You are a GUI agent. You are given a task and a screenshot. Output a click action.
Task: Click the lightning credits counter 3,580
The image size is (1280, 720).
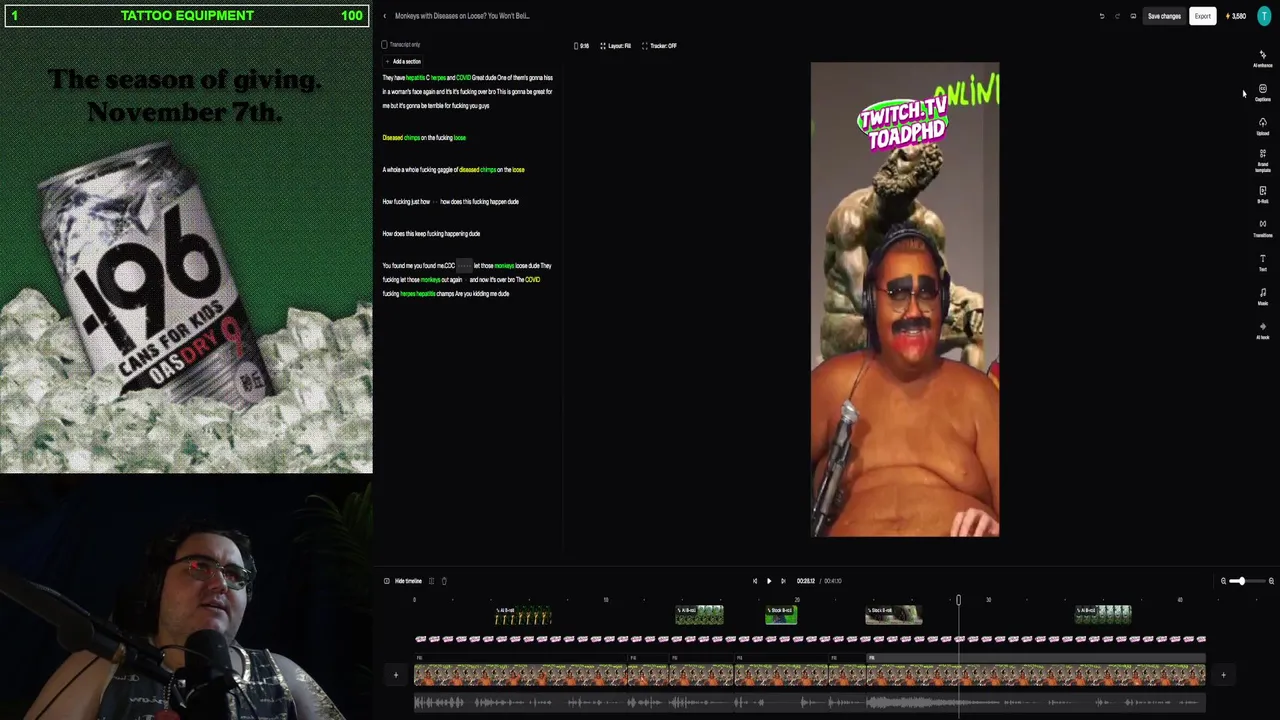[1236, 16]
